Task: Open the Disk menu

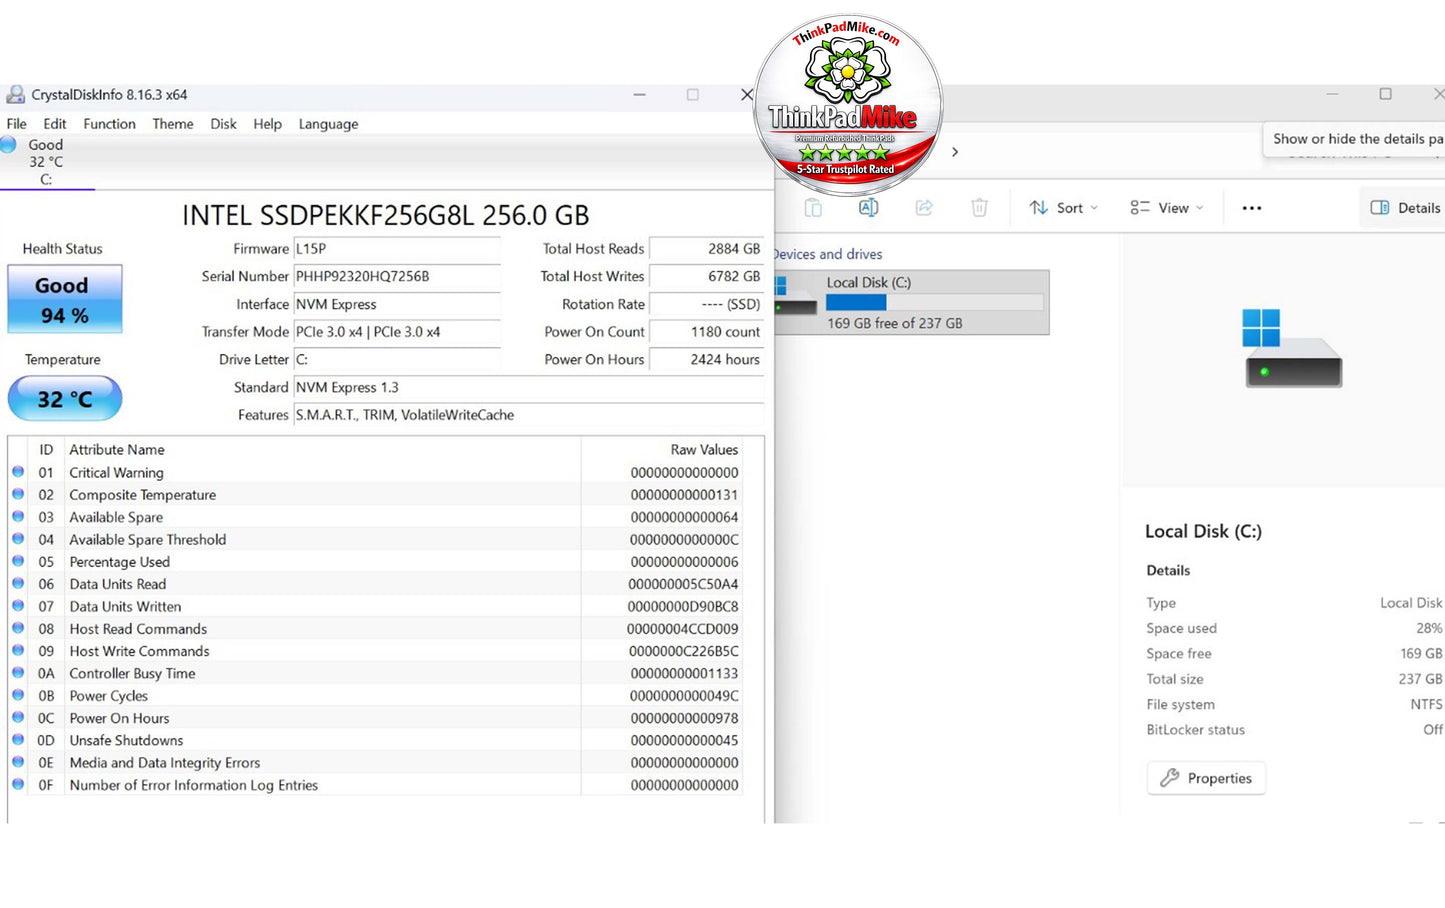Action: [x=223, y=124]
